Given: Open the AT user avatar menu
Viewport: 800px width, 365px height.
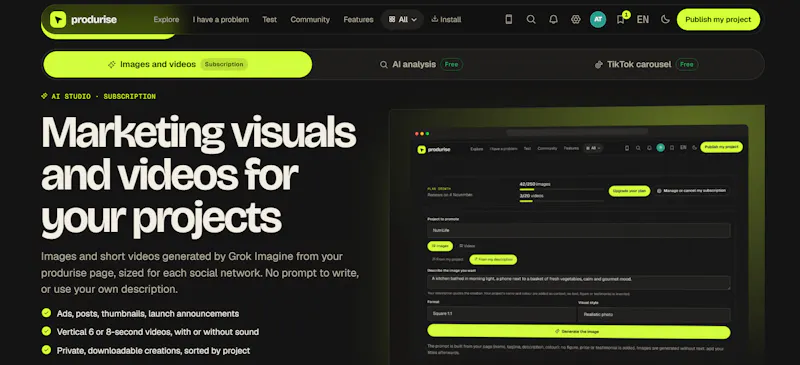Looking at the screenshot, I should pyautogui.click(x=598, y=19).
